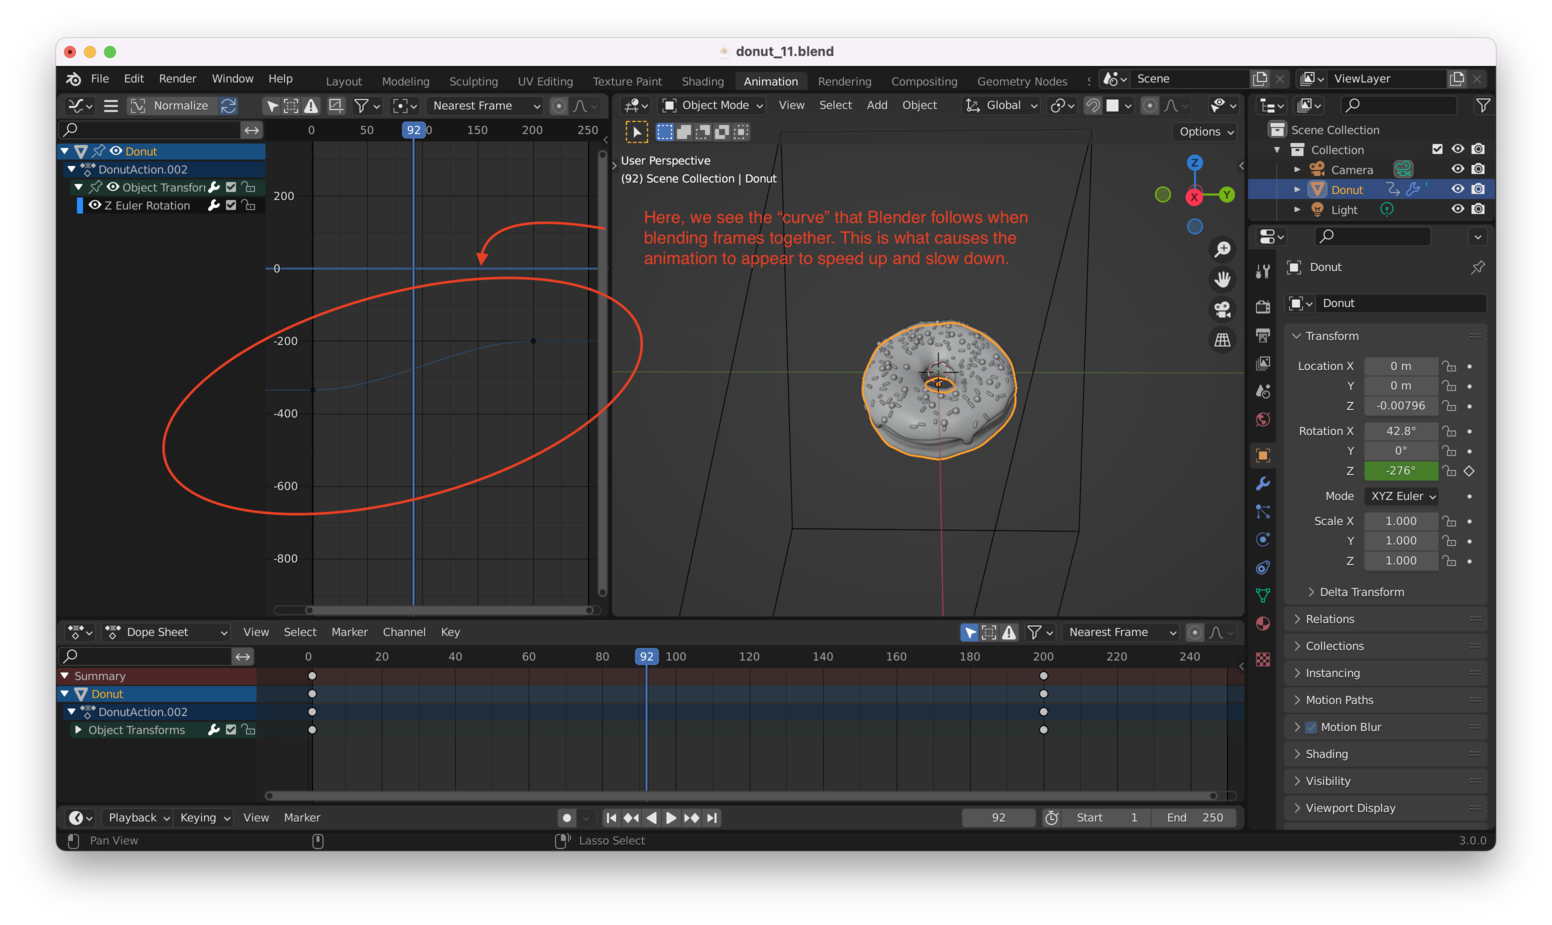
Task: Hide the Donut object in the Outliner
Action: (1458, 189)
